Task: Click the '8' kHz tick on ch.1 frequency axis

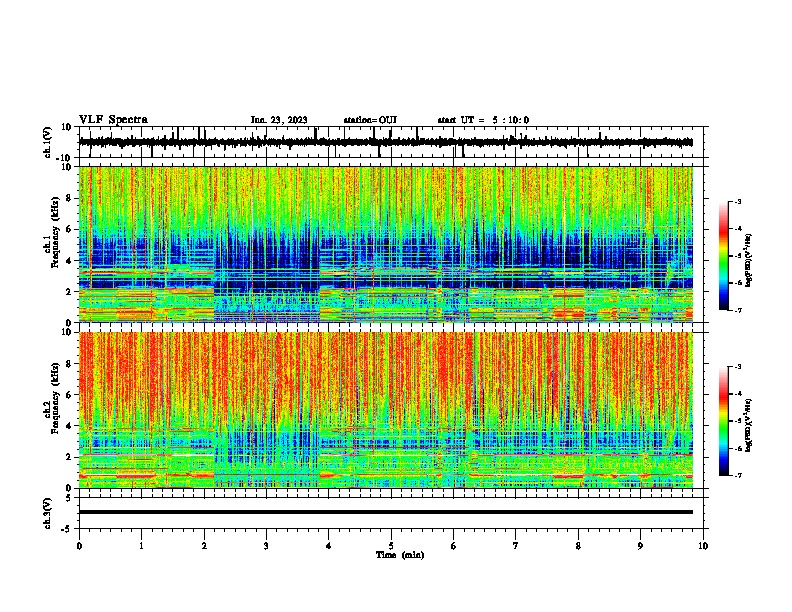Action: pyautogui.click(x=69, y=198)
